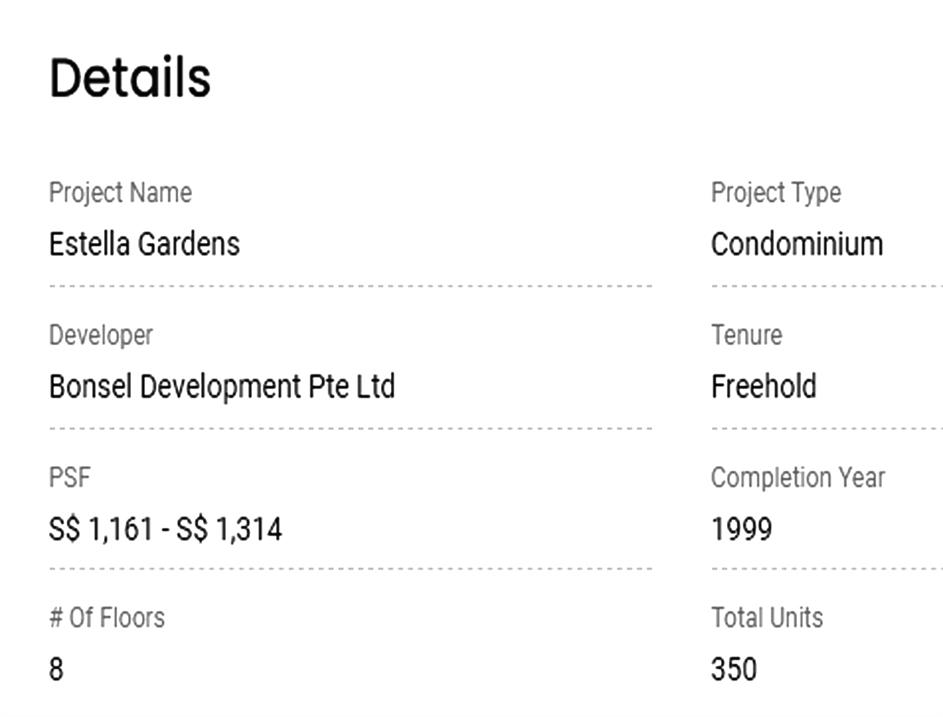
Task: Select the floor count value 8
Action: (56, 669)
